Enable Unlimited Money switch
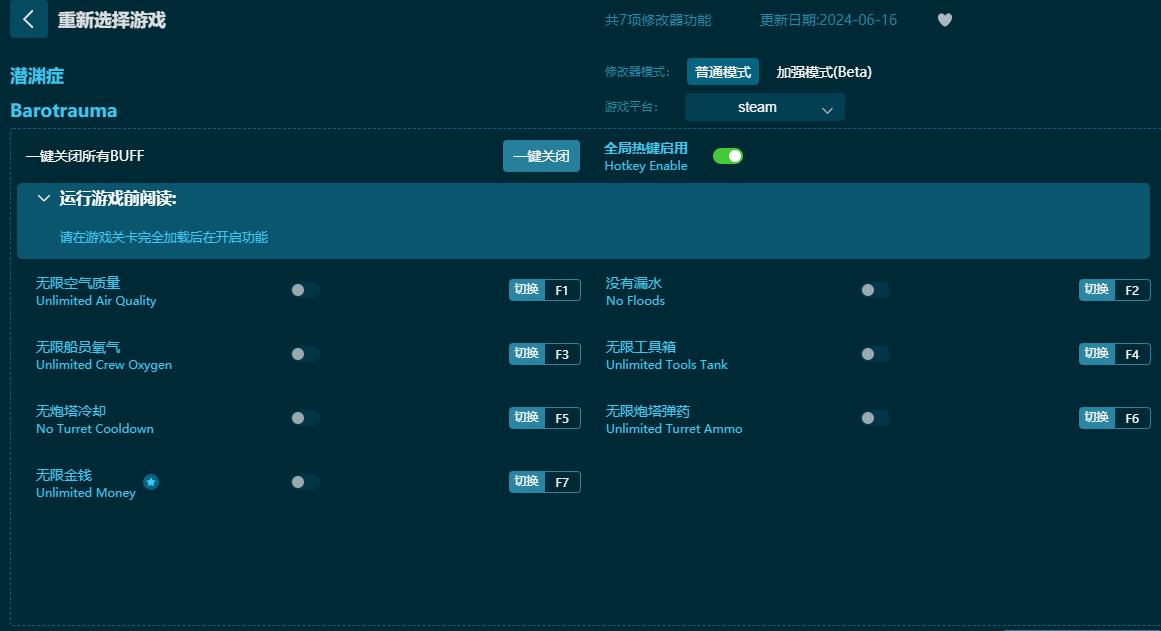Screen dimensions: 1161x631 pos(305,482)
